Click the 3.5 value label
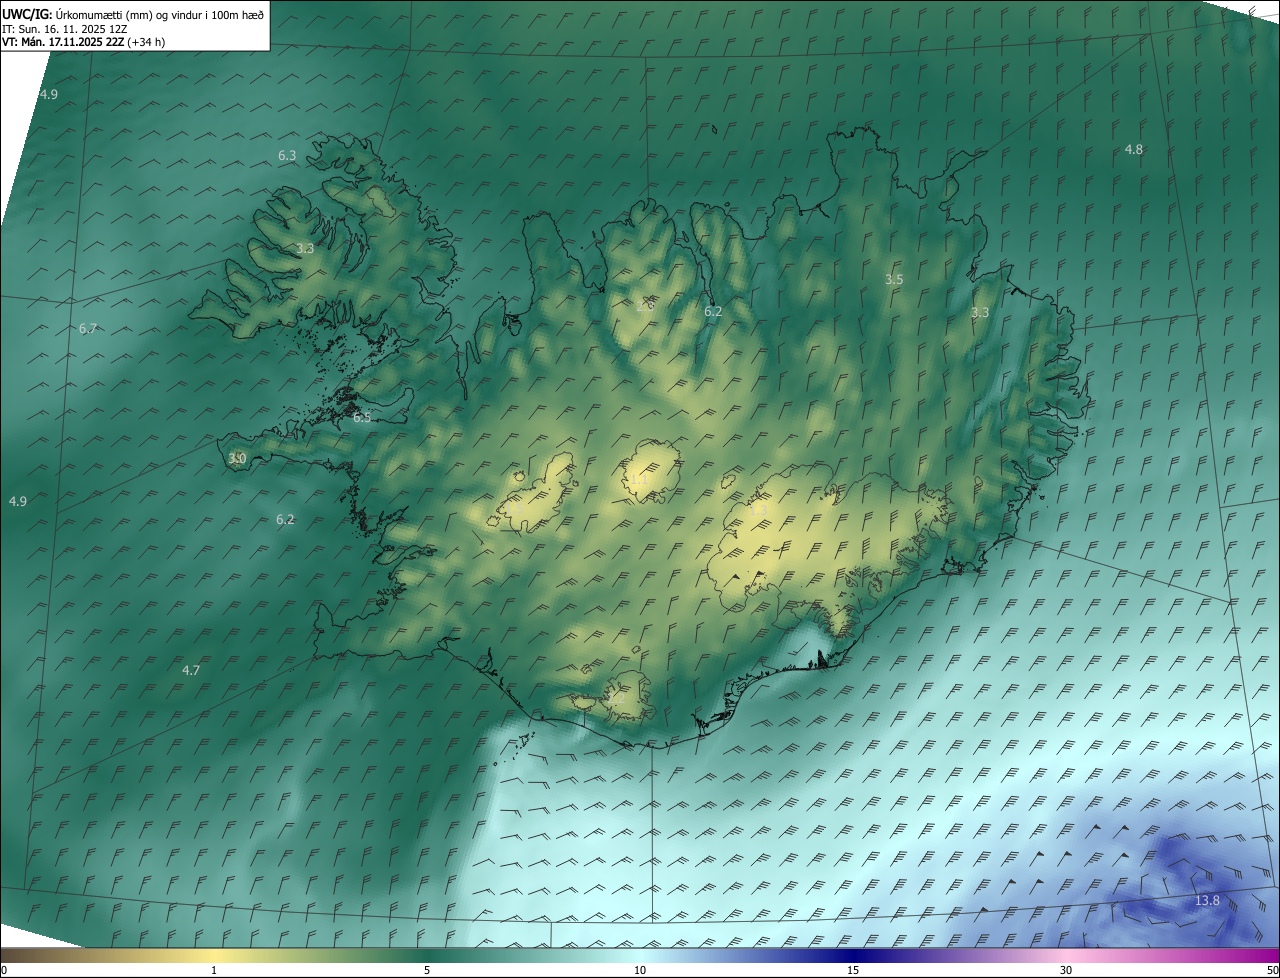Image resolution: width=1280 pixels, height=978 pixels. click(x=894, y=280)
